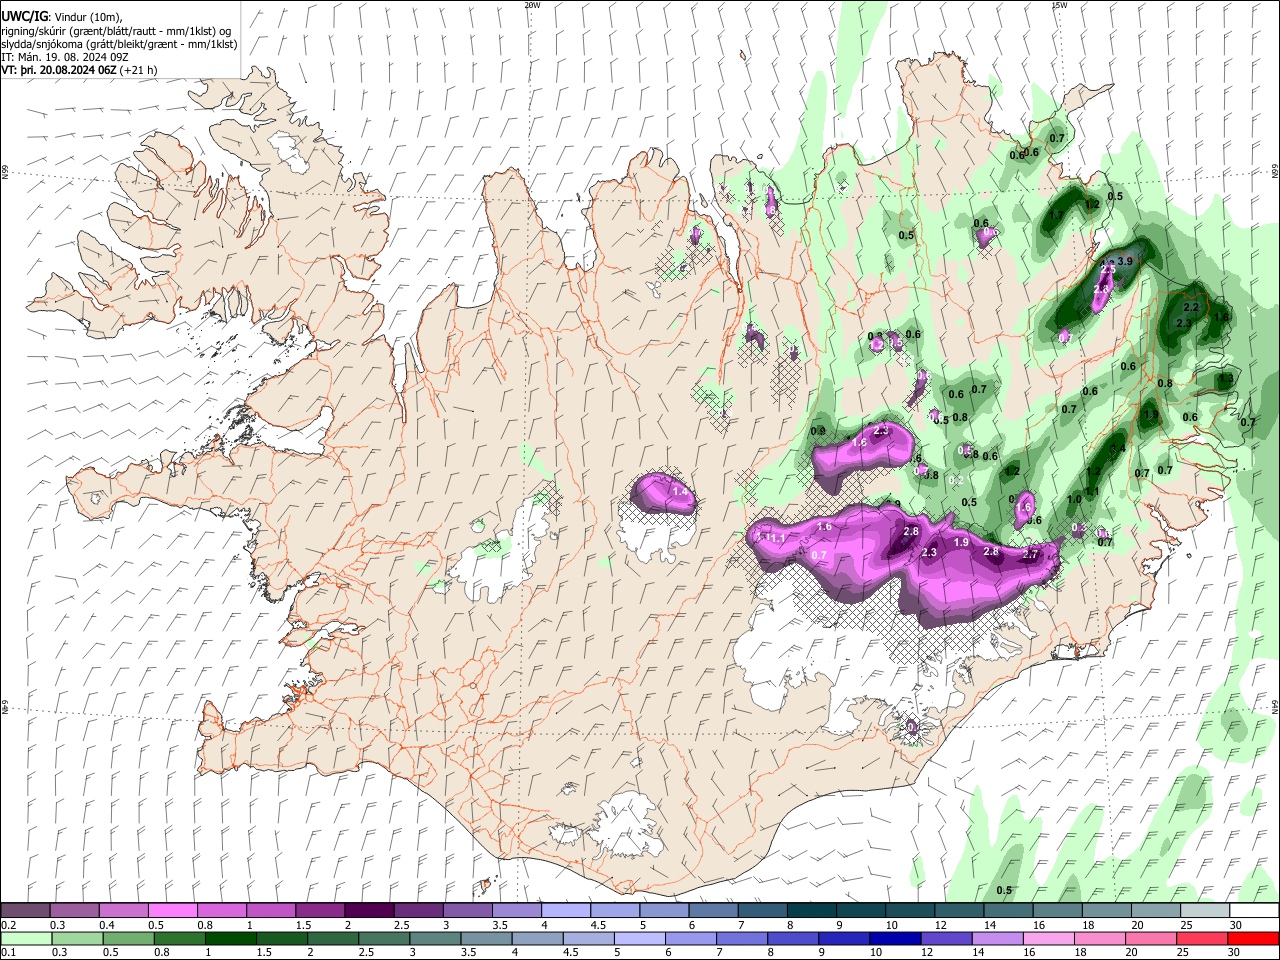Click lower legend deep blue swatch between 10 and 12
This screenshot has width=1280, height=960.
pos(895,938)
